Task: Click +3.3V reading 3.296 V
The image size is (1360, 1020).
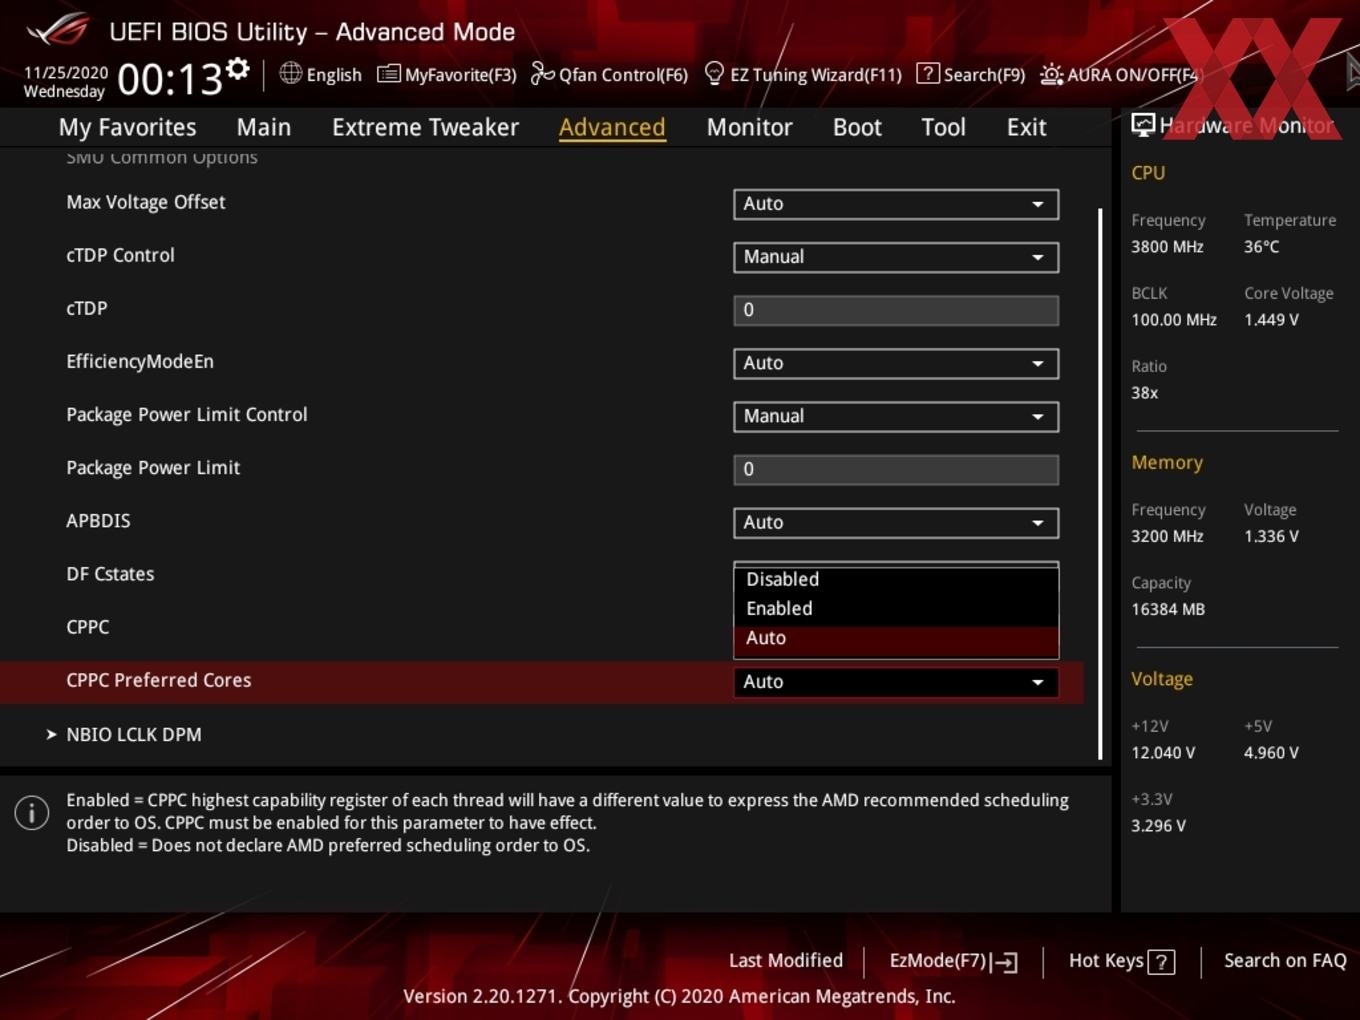Action: click(x=1158, y=826)
